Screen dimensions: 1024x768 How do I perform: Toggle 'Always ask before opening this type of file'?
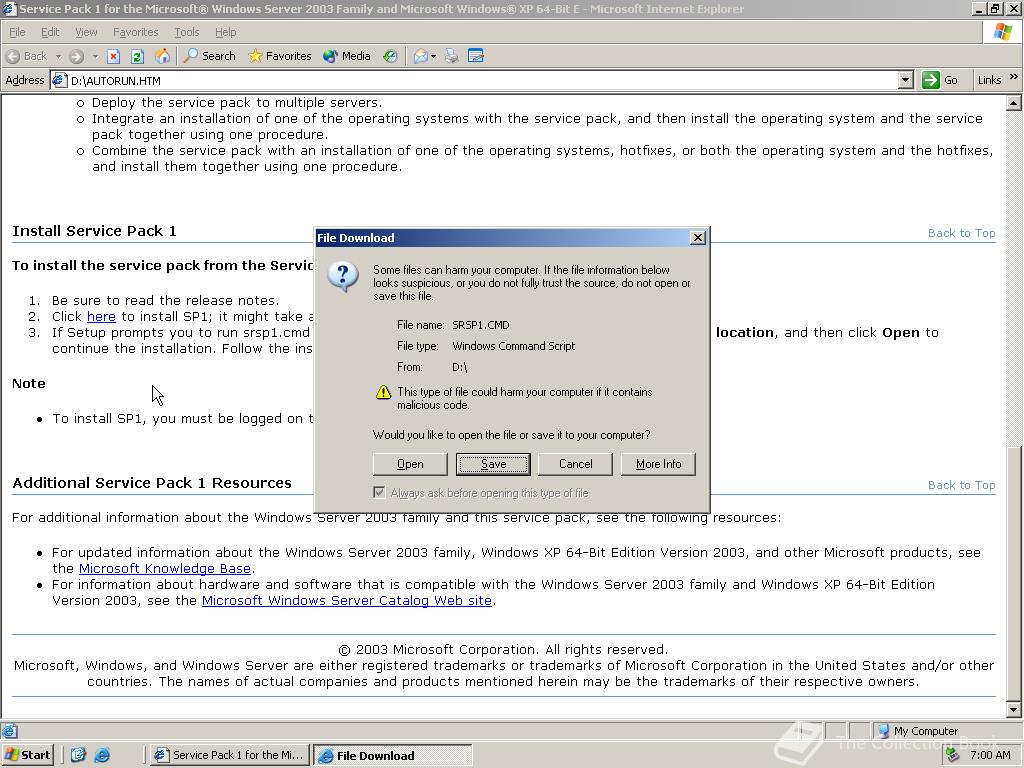(379, 492)
